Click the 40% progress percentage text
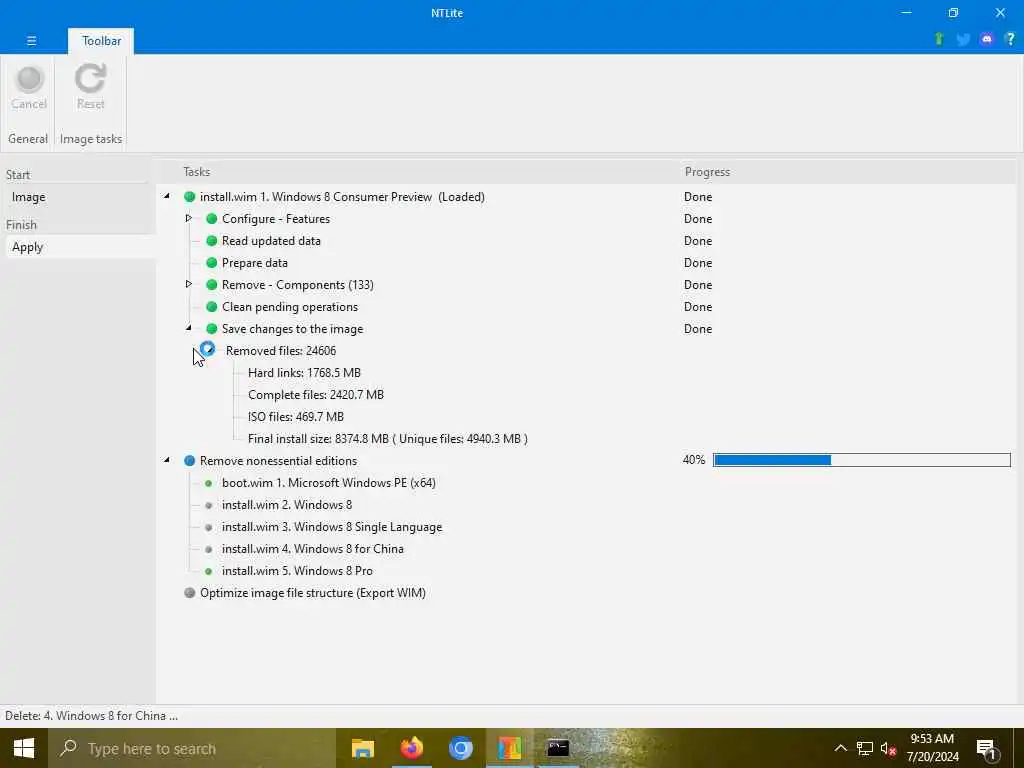 click(694, 460)
